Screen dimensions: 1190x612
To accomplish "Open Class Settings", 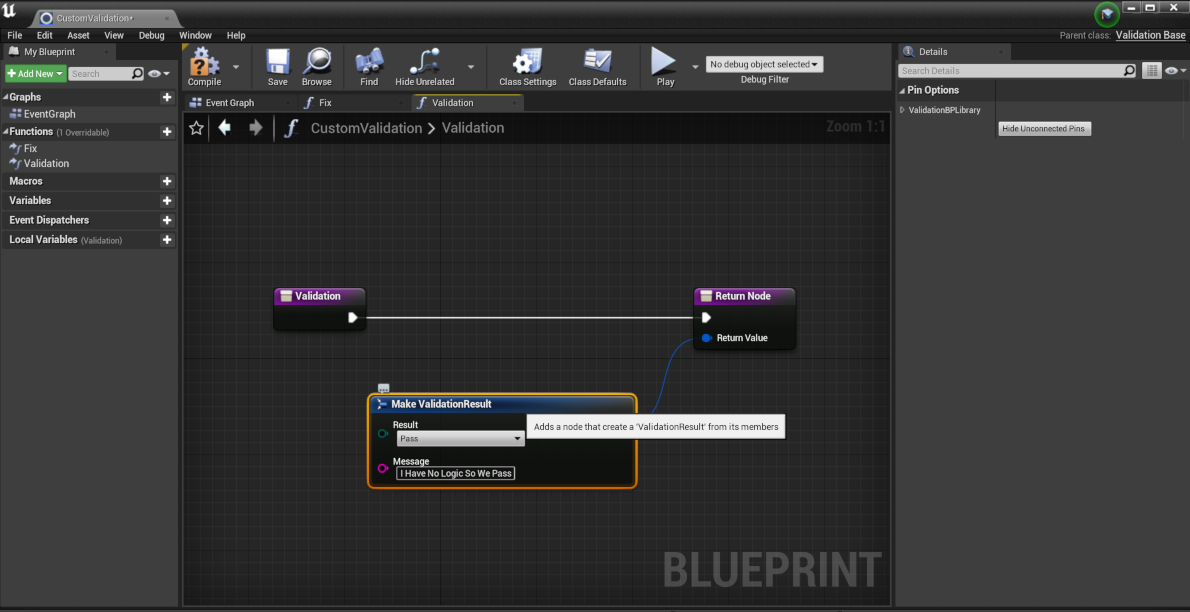I will pyautogui.click(x=527, y=64).
